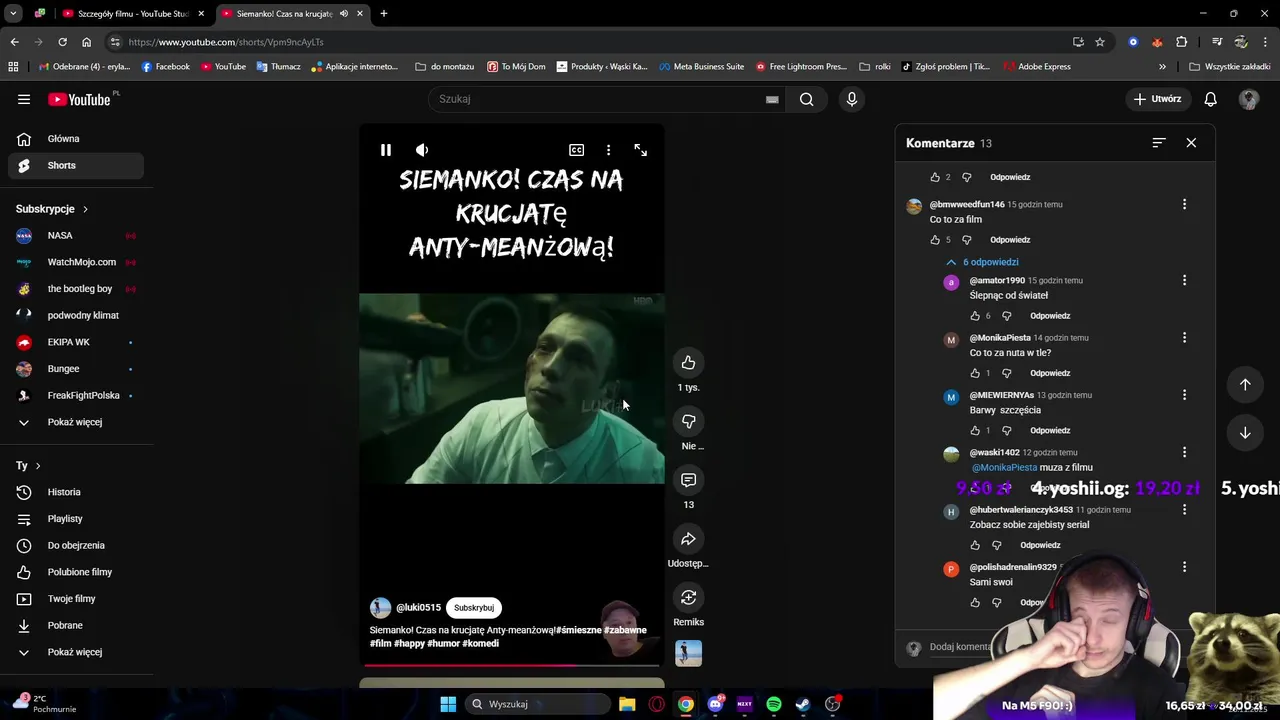Bookmark this page with the star

pyautogui.click(x=1100, y=42)
